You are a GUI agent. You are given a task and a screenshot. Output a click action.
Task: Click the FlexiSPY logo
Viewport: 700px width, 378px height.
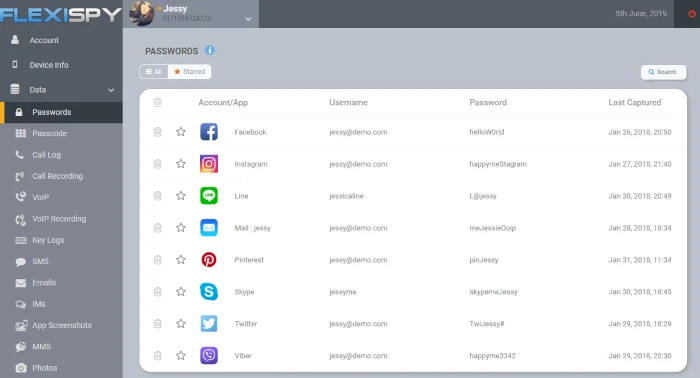(61, 15)
